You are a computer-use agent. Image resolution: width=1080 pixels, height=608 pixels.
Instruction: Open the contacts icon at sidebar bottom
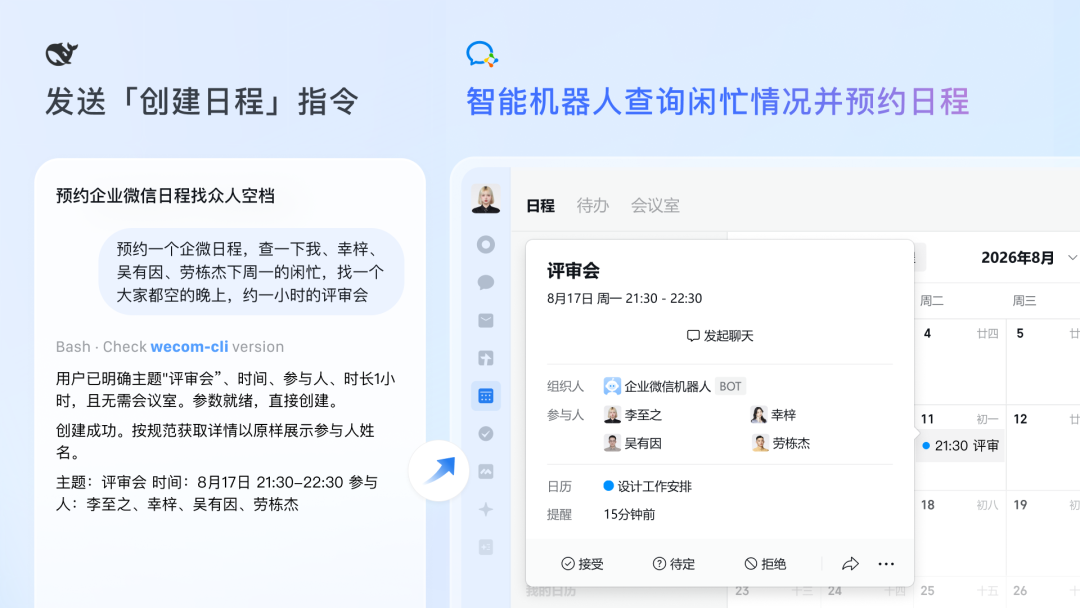tap(486, 547)
